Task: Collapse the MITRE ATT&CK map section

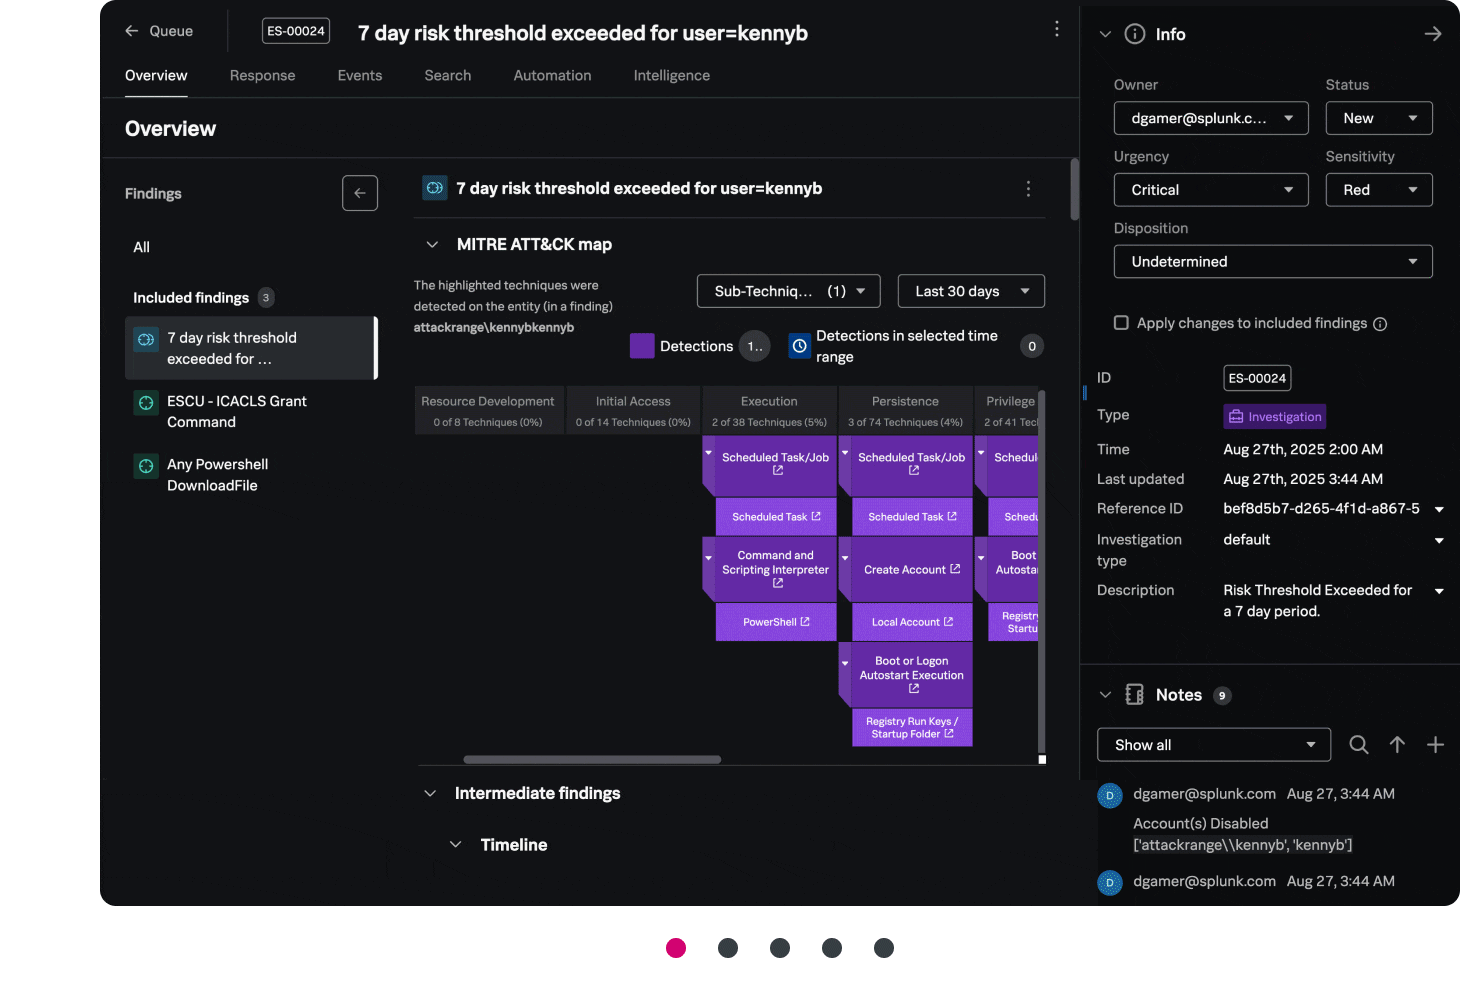Action: pos(431,244)
